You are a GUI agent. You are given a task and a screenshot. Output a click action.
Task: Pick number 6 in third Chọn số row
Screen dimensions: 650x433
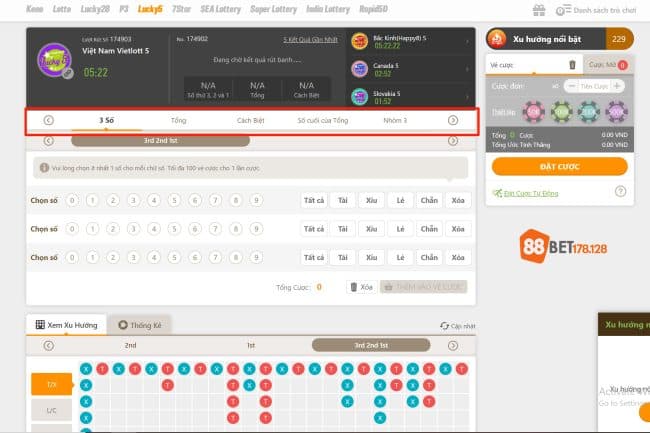(x=195, y=257)
